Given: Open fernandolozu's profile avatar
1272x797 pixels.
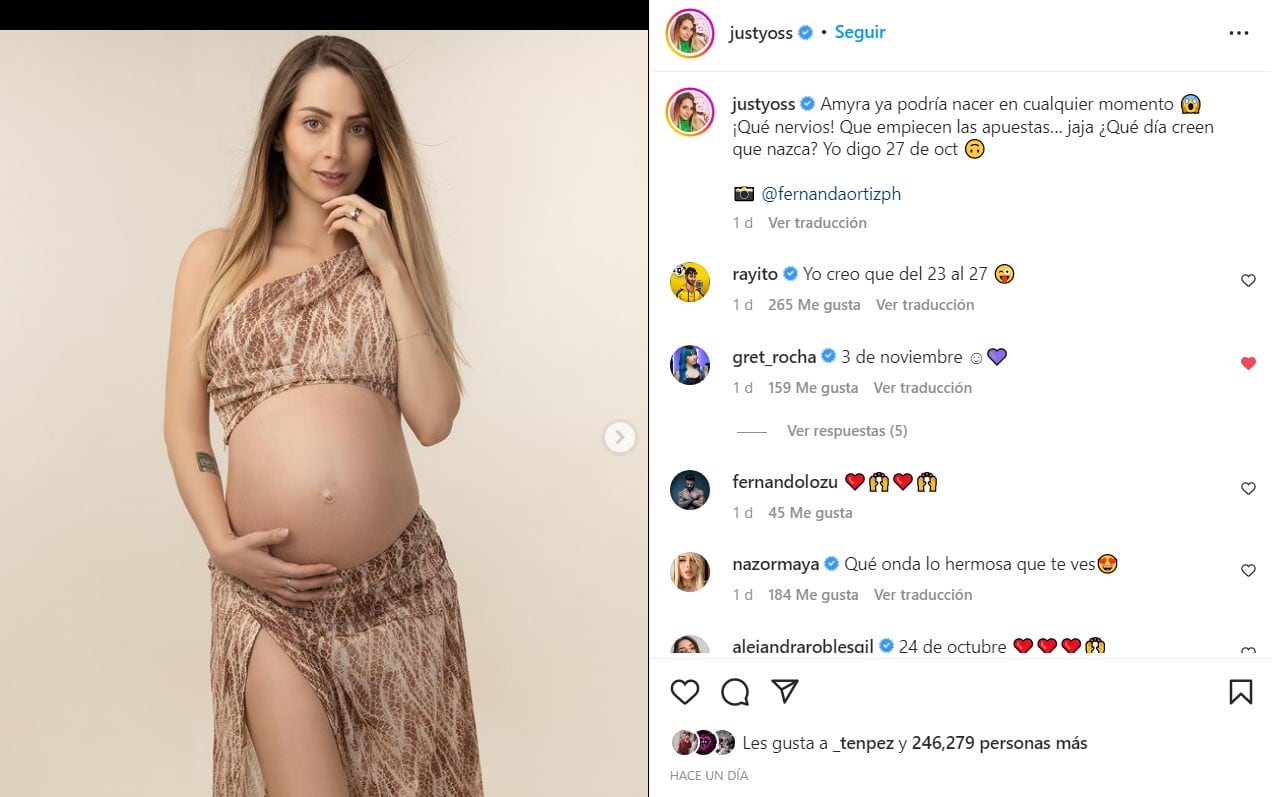Looking at the screenshot, I should 690,490.
